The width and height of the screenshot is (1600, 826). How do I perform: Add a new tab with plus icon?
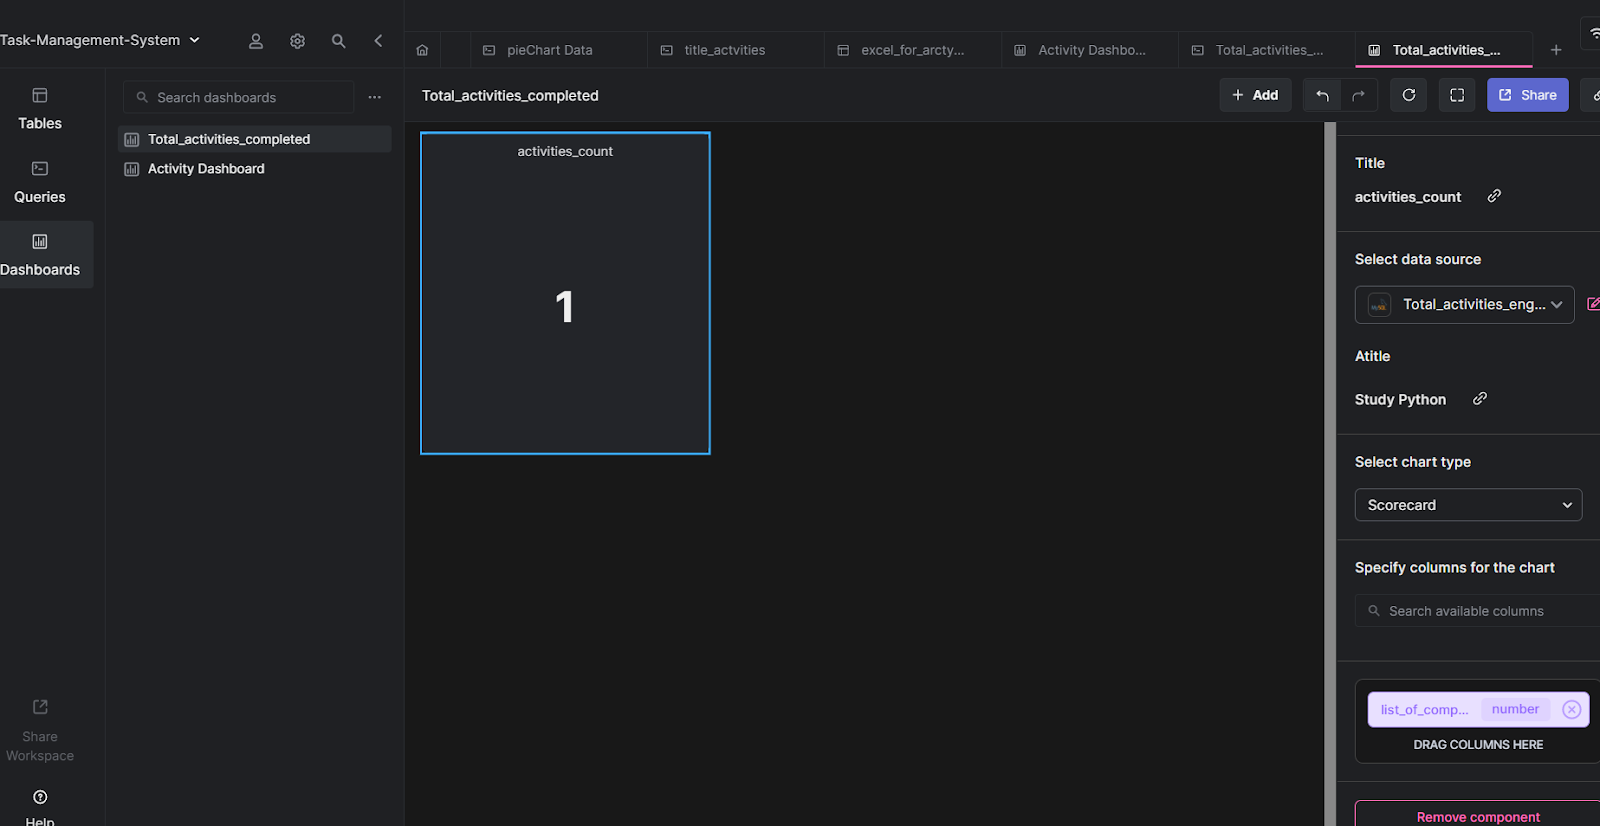(x=1556, y=50)
